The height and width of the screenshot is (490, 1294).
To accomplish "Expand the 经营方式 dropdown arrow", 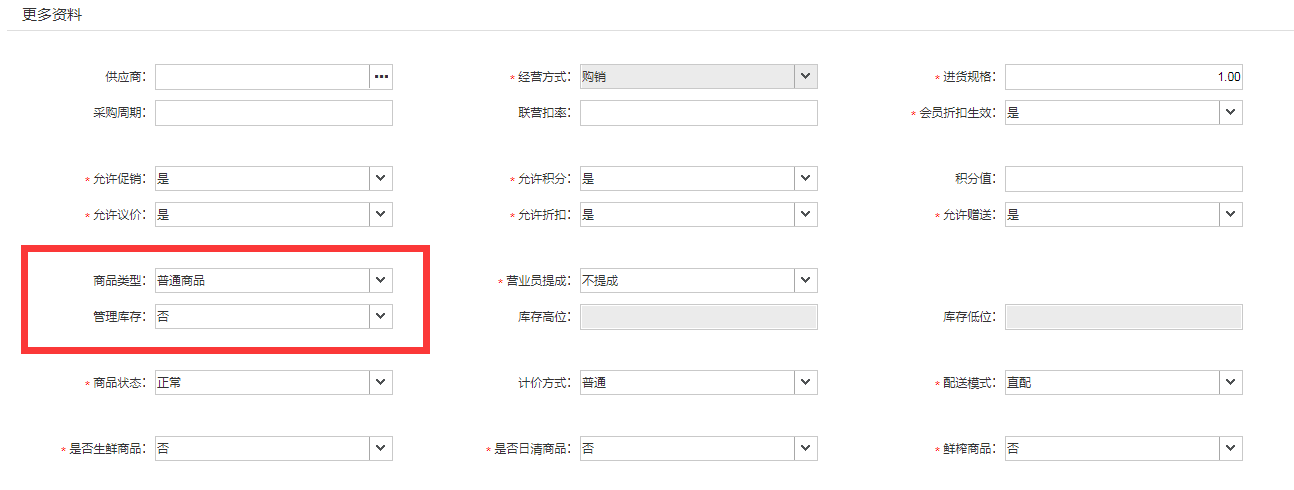I will (x=806, y=77).
